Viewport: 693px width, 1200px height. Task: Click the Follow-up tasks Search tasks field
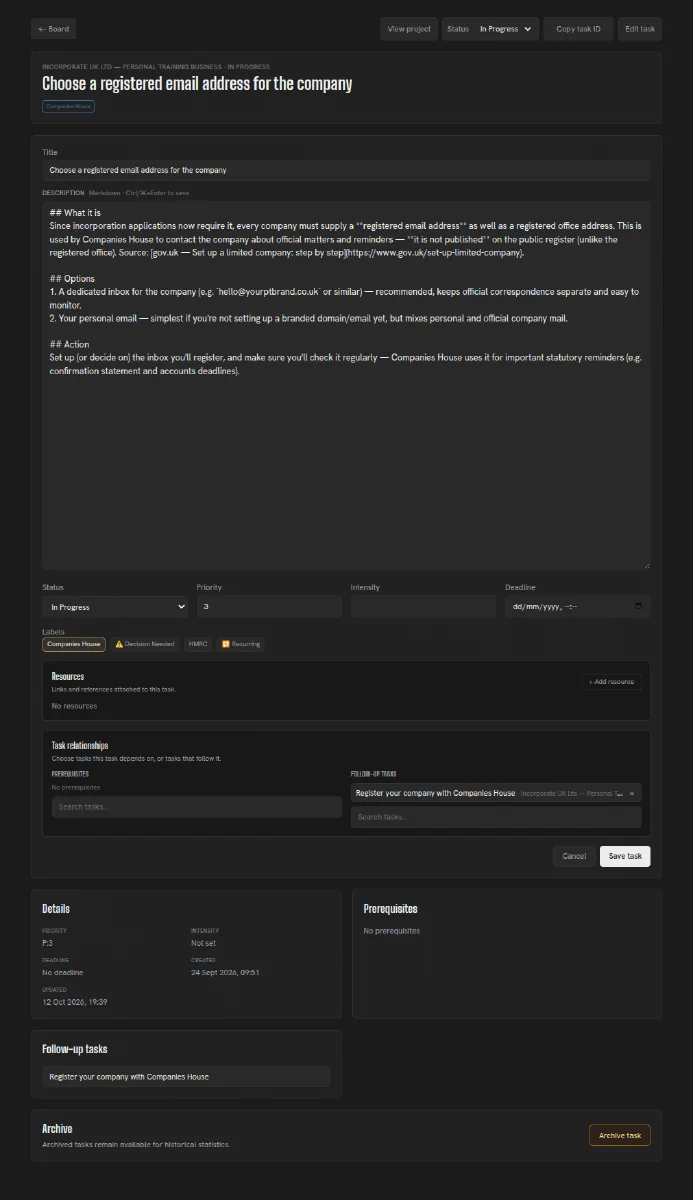[496, 817]
